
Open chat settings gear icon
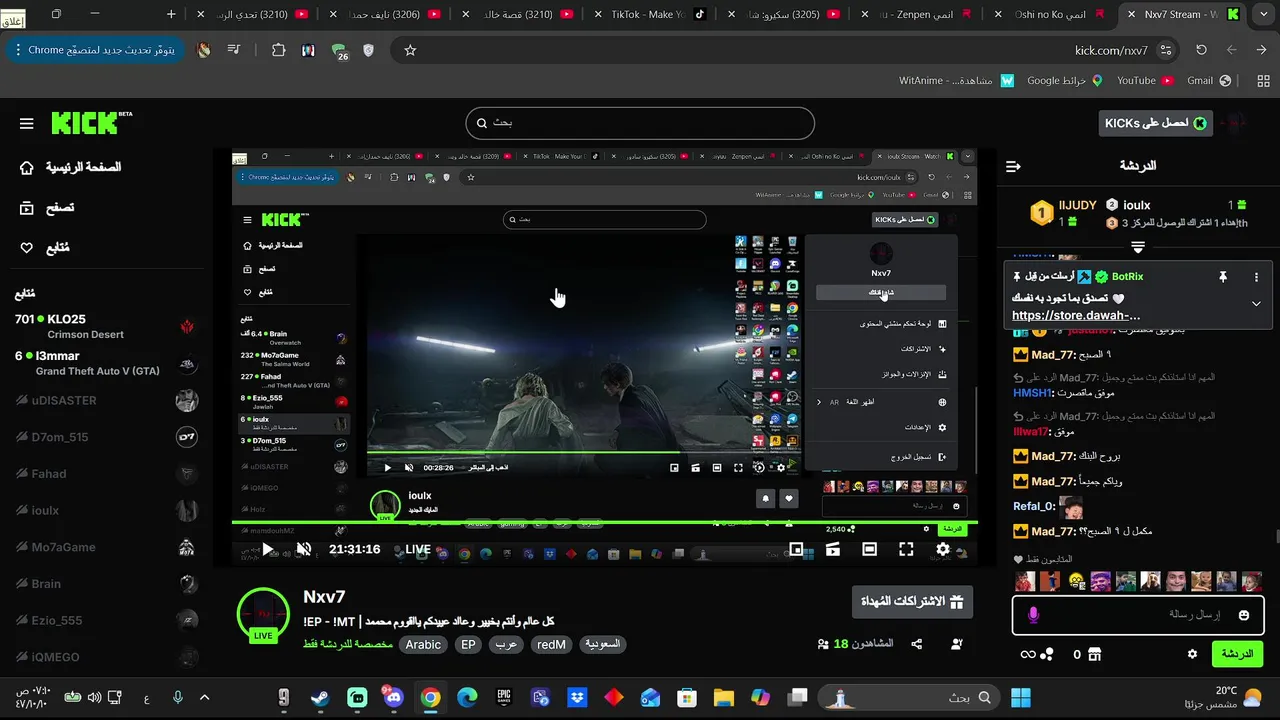[1192, 654]
